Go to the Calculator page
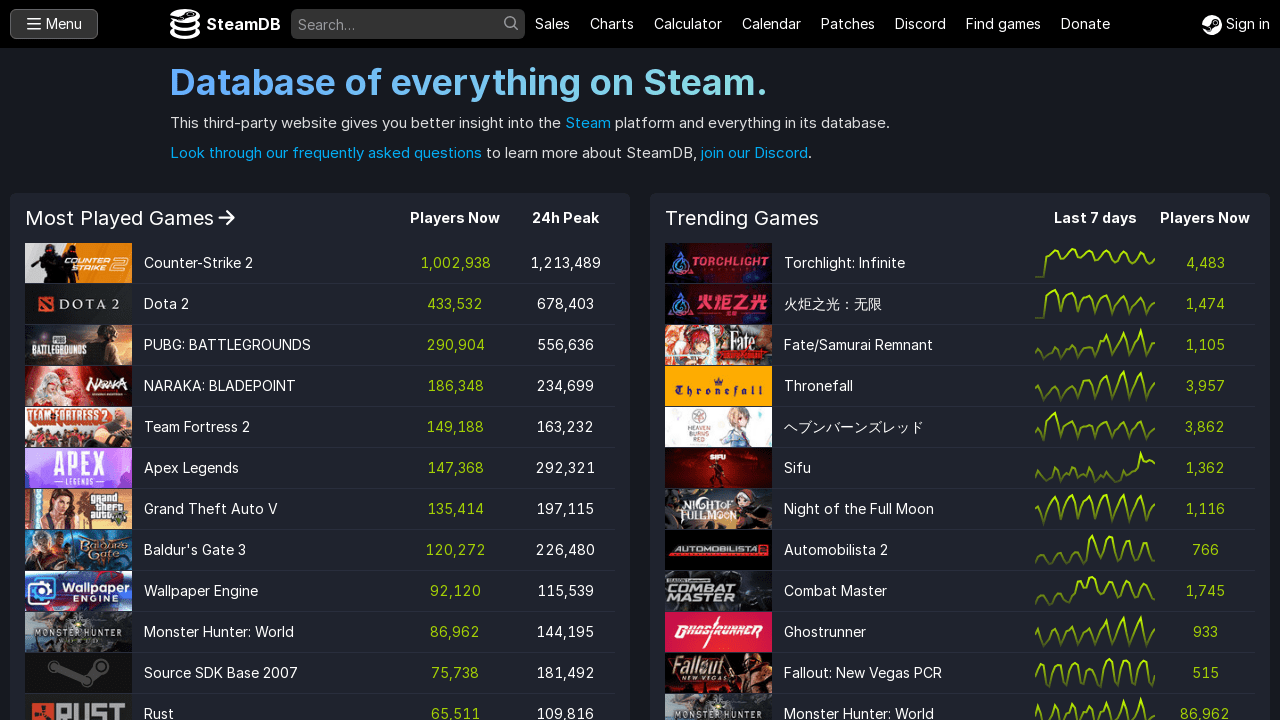This screenshot has width=1280, height=720. [x=688, y=24]
